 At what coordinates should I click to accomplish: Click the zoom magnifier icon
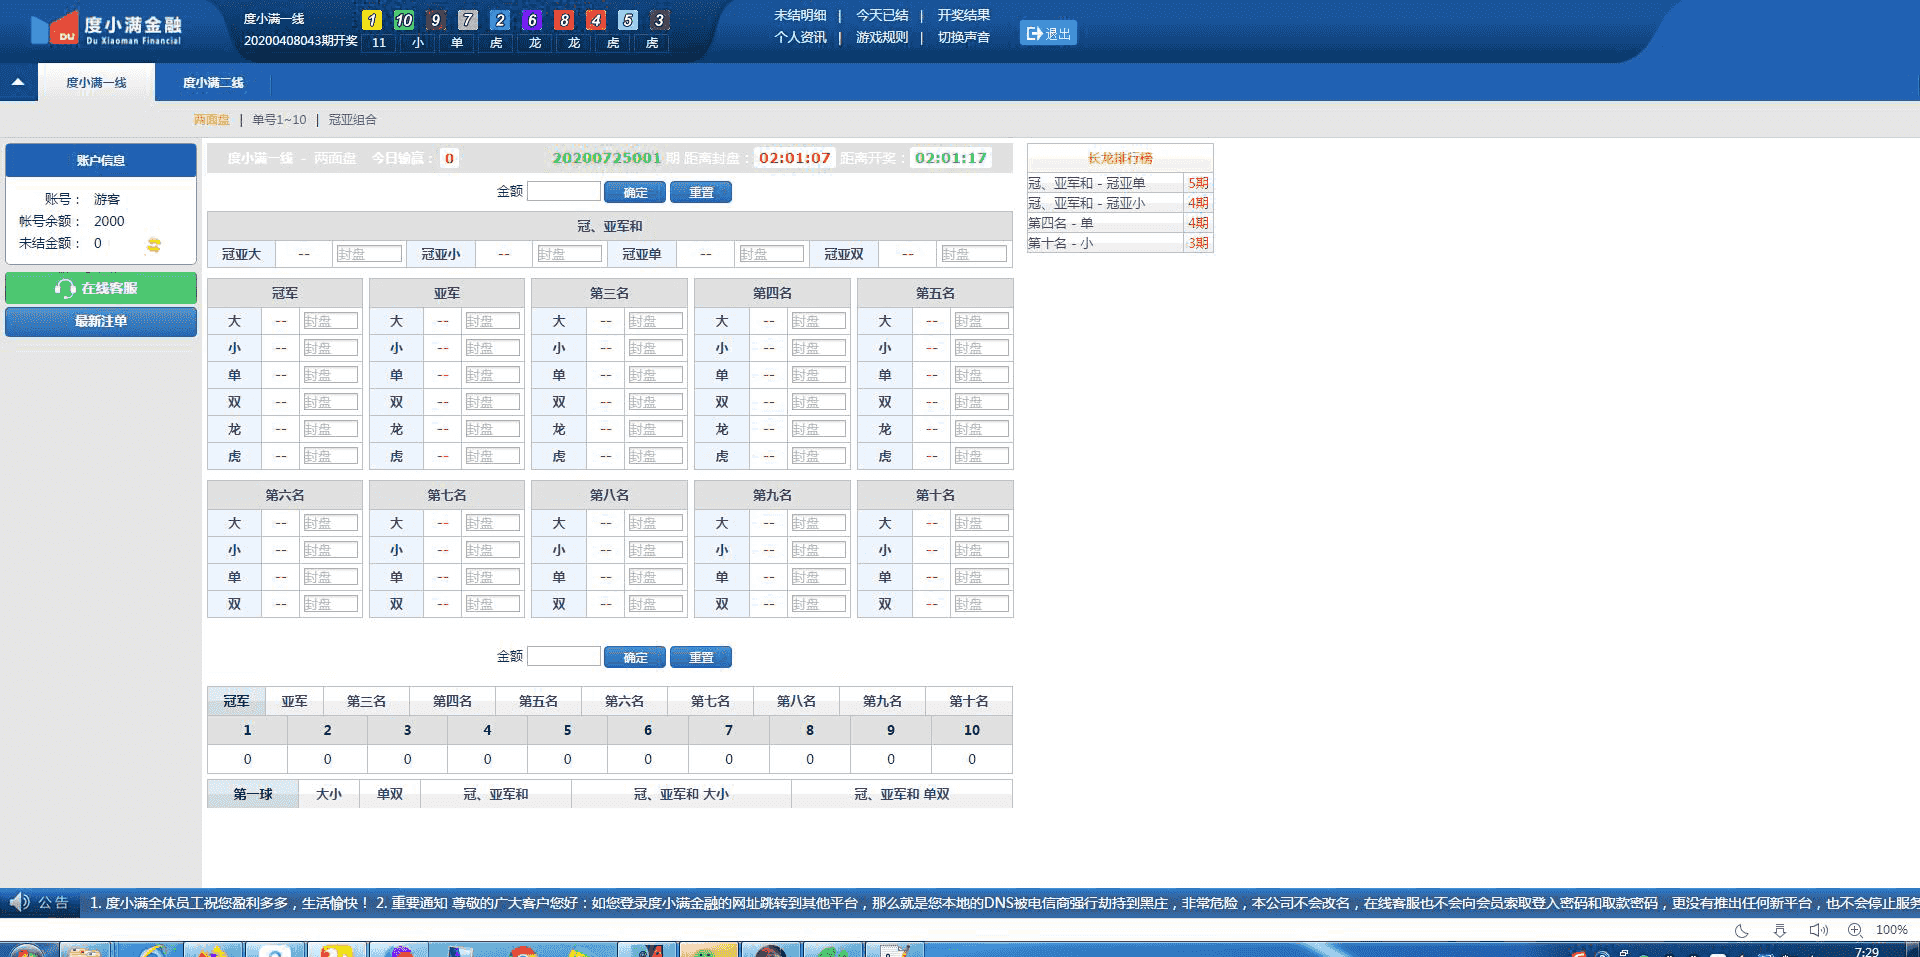1855,930
